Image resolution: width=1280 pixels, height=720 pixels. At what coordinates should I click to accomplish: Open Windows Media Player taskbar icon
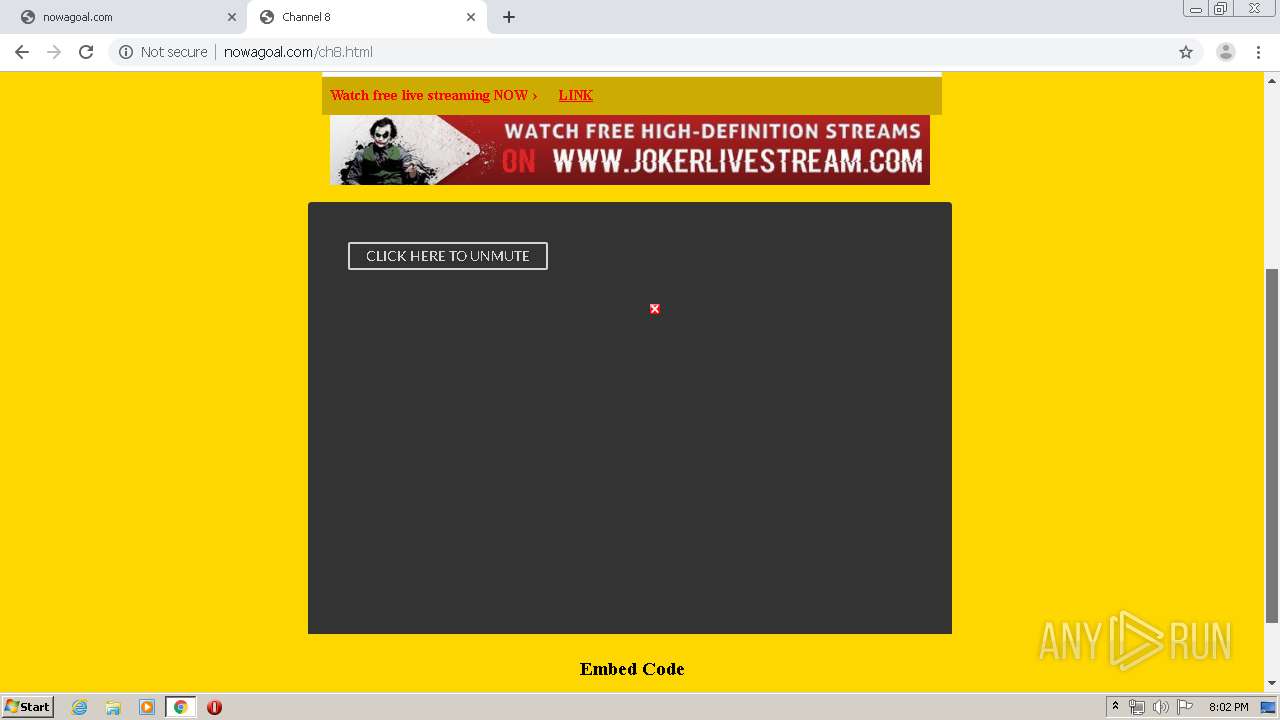click(147, 707)
